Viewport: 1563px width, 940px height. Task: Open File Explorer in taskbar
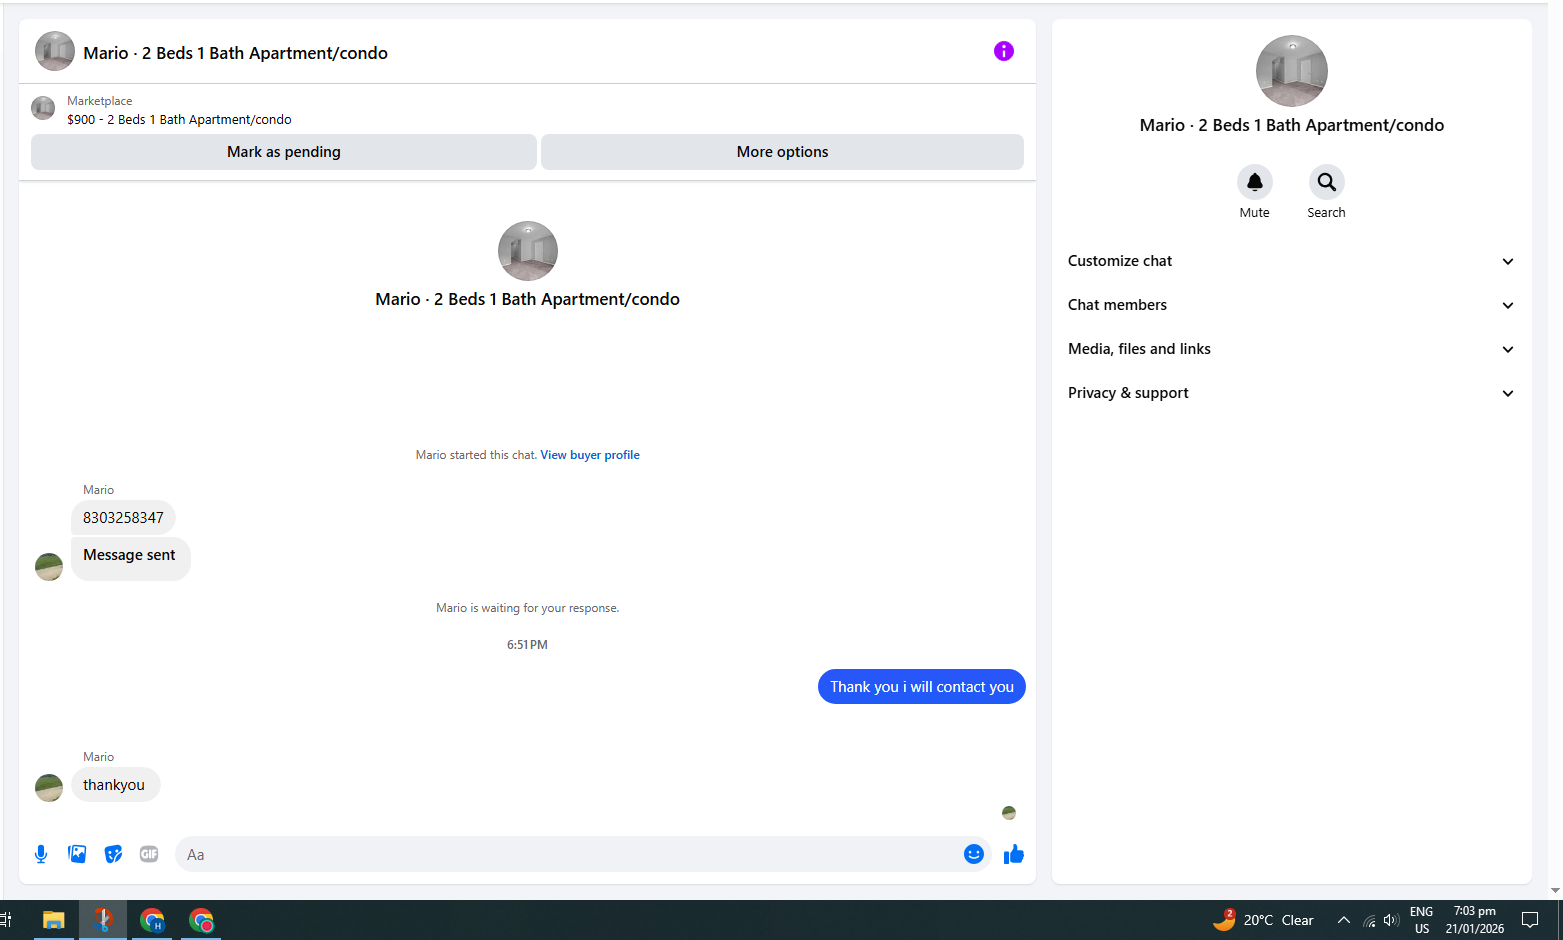[54, 920]
